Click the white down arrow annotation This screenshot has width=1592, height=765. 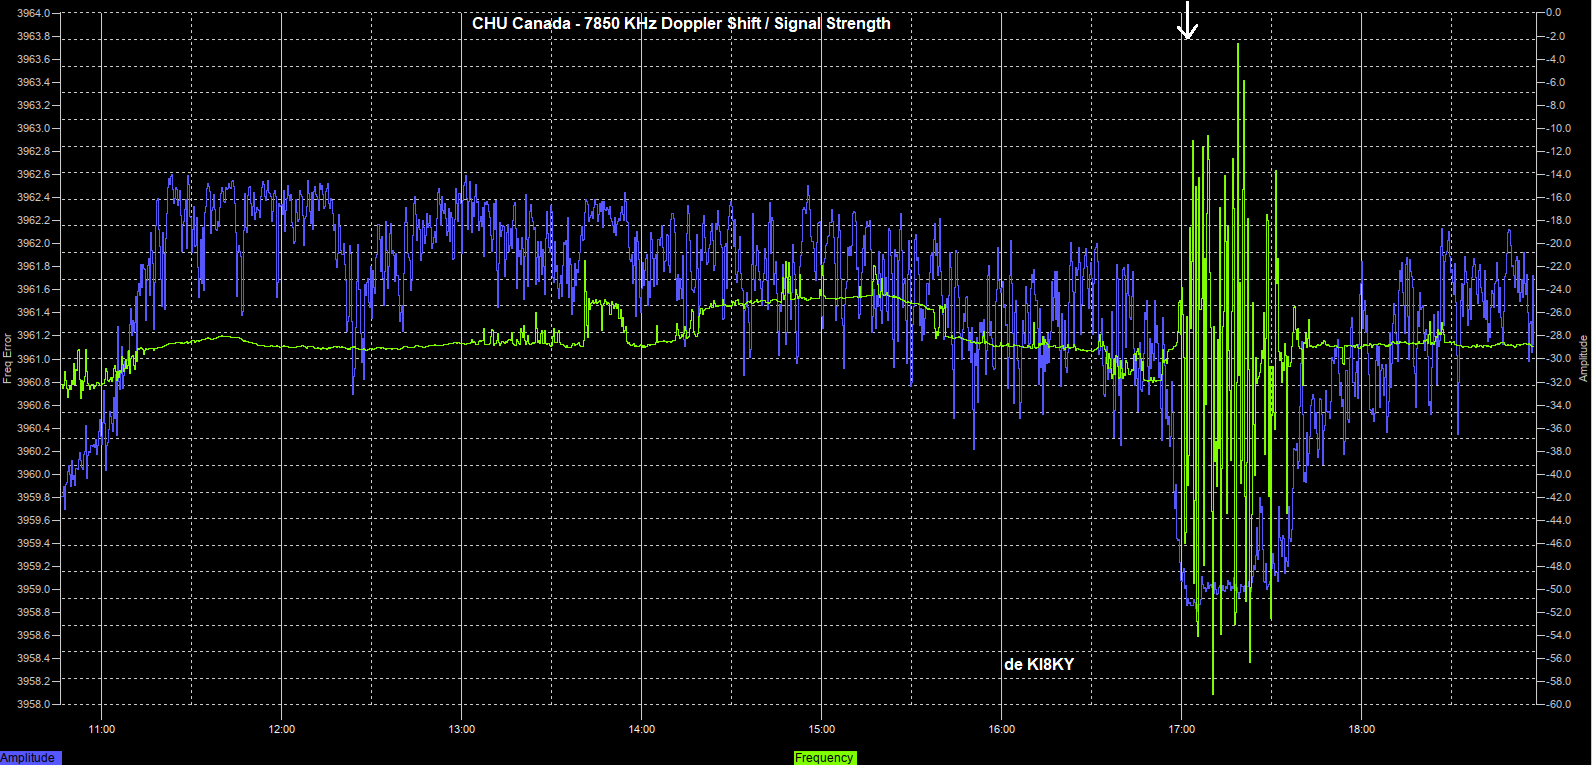point(1186,20)
